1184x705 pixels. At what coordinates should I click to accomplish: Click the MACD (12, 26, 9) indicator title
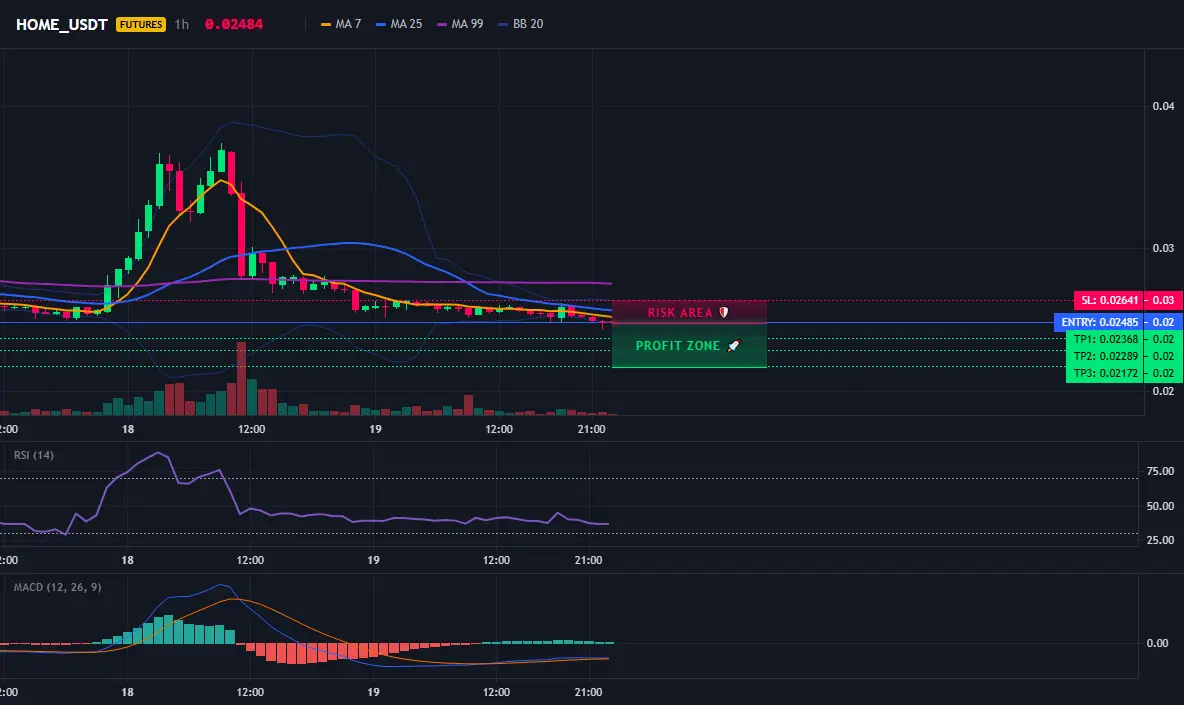57,587
